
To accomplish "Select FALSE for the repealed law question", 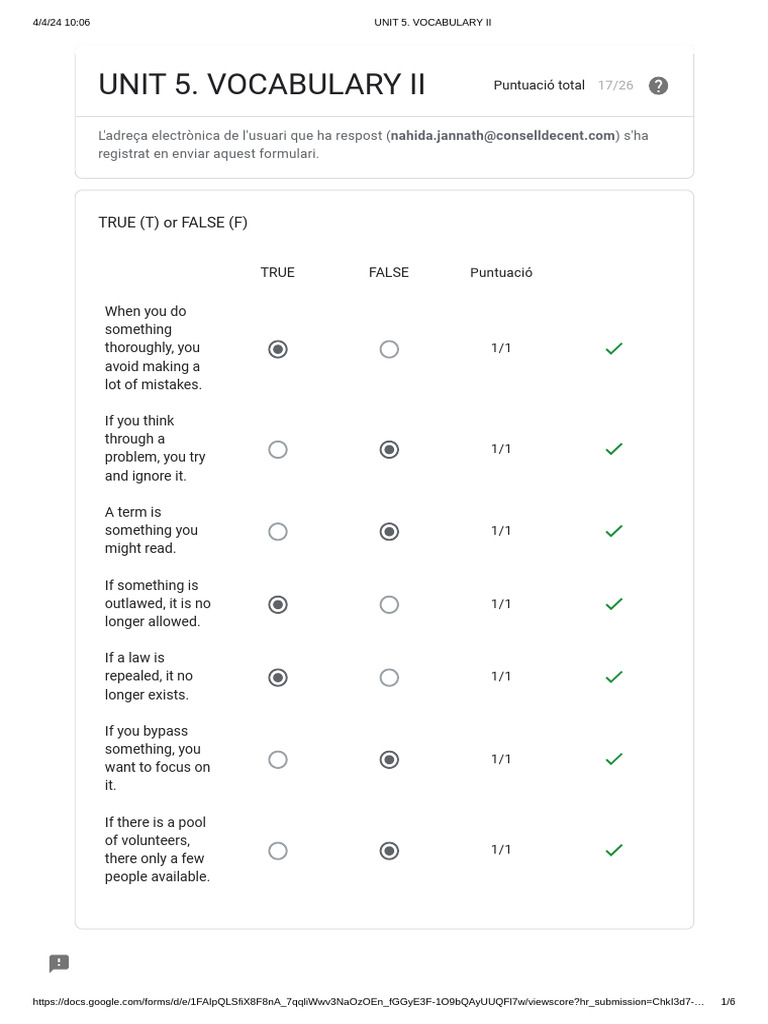I will pos(389,677).
